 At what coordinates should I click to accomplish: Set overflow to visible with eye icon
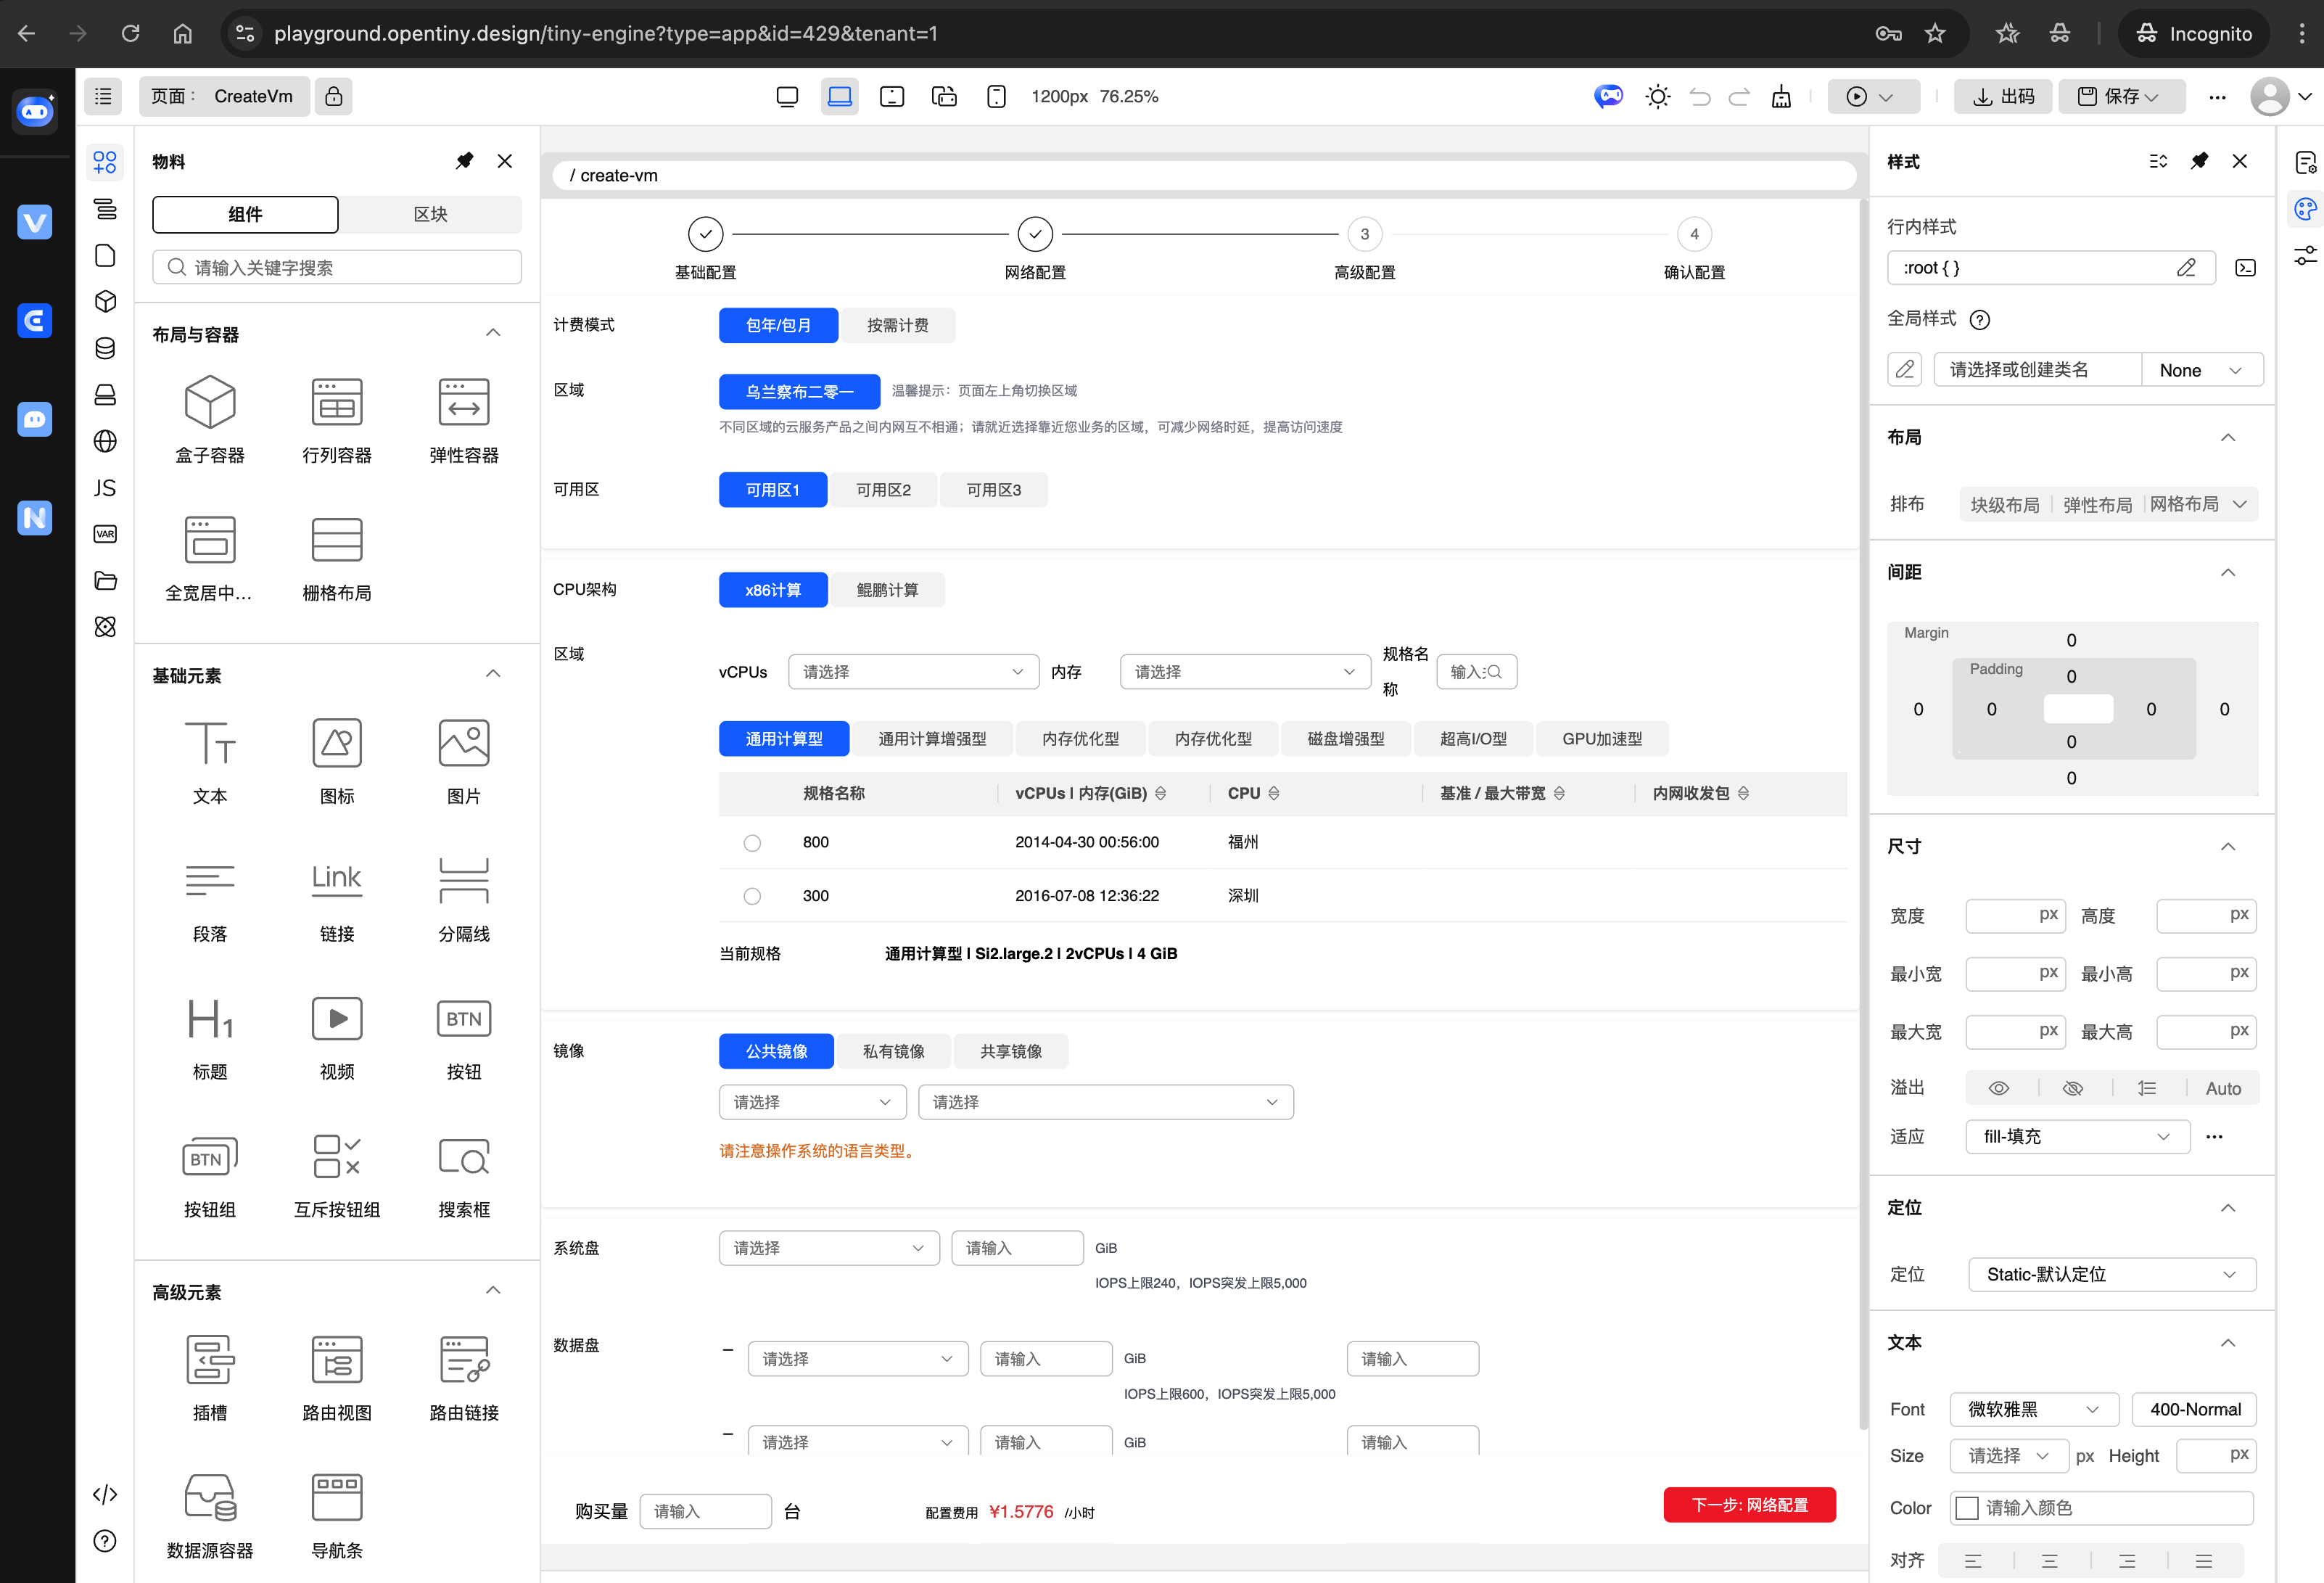pos(1998,1088)
